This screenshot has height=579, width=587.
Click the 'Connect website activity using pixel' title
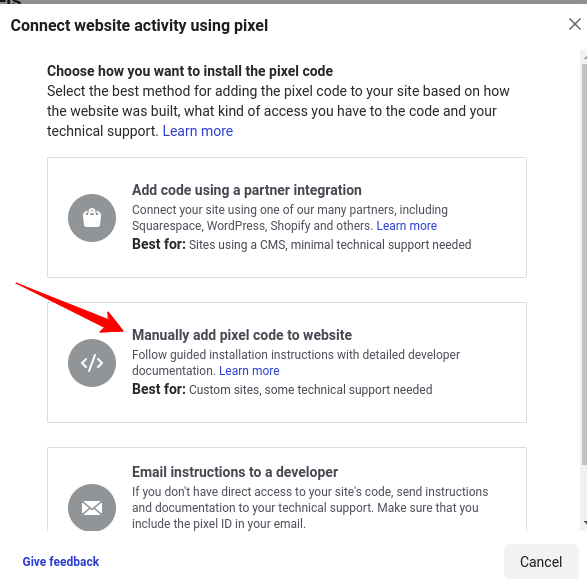(x=139, y=25)
